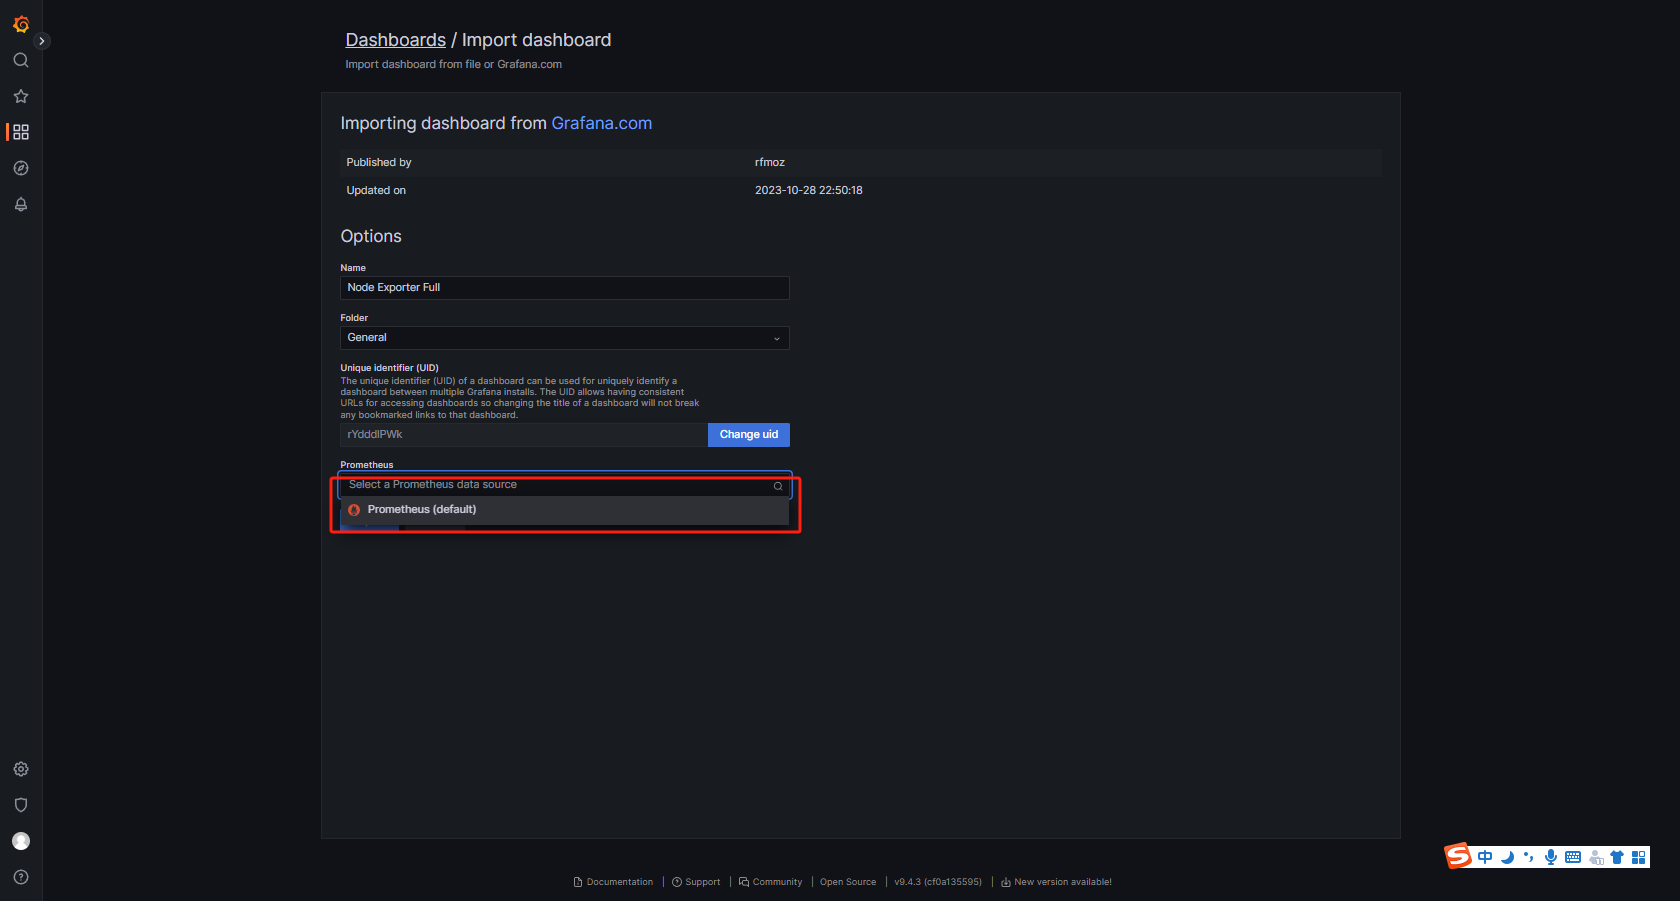Click the search icon in Prometheus selector

778,486
